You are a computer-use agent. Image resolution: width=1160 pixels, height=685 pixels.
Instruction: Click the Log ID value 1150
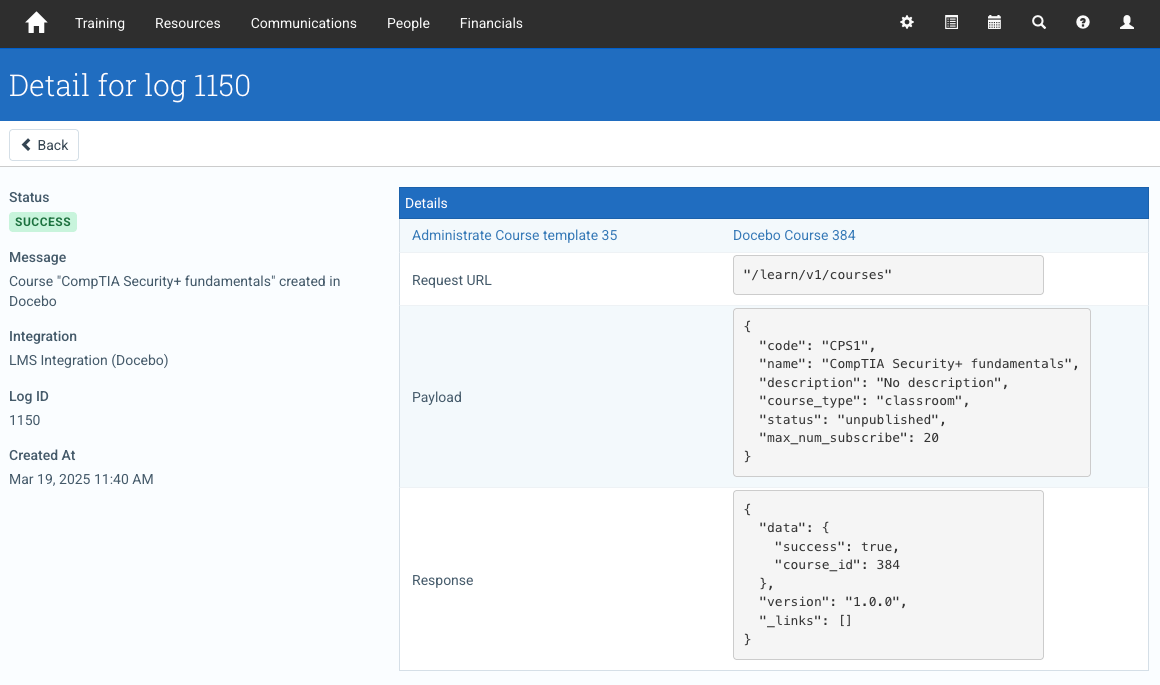tap(24, 420)
